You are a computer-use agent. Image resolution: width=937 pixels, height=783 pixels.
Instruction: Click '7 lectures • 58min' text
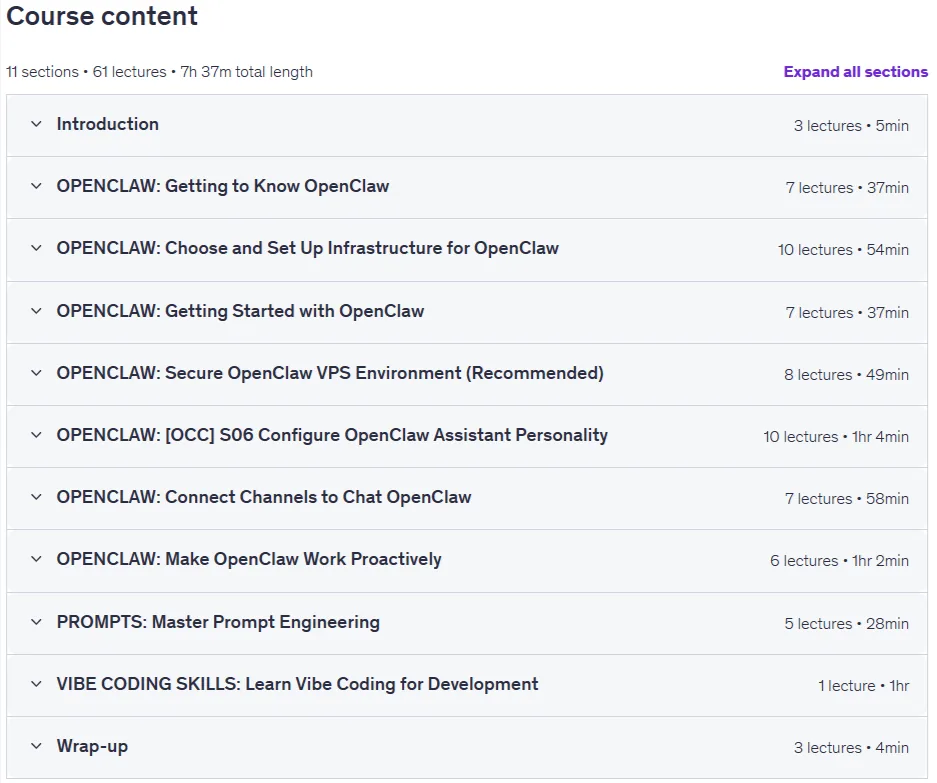[847, 498]
